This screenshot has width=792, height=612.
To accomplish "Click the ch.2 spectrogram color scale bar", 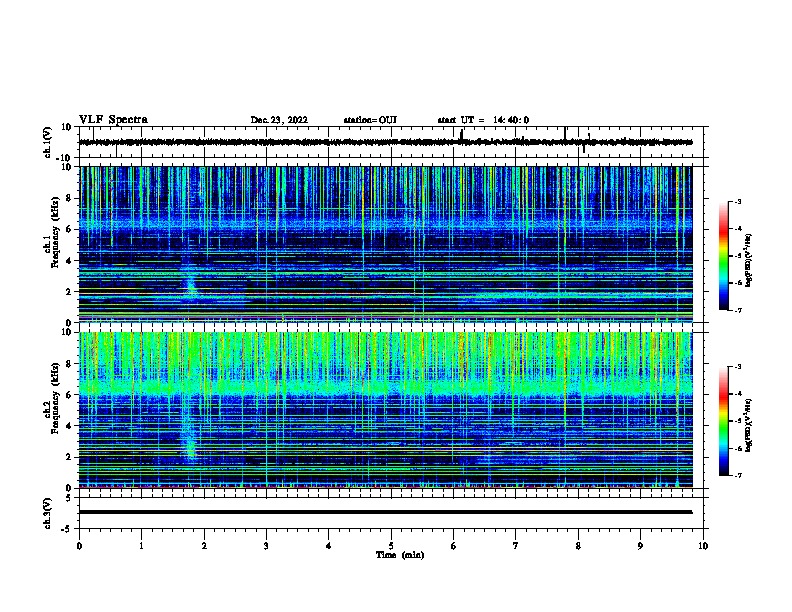I will tap(724, 421).
